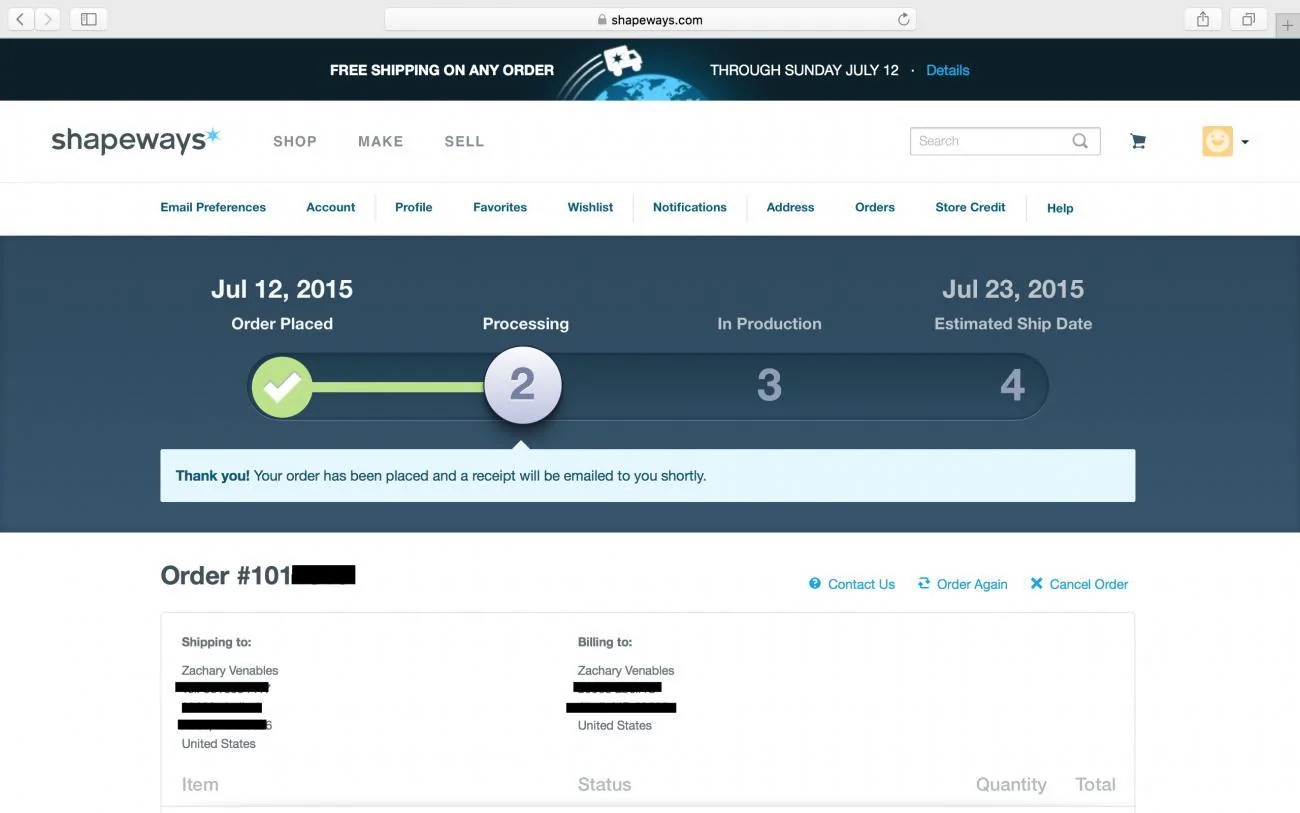Click the Status column header

(x=604, y=785)
